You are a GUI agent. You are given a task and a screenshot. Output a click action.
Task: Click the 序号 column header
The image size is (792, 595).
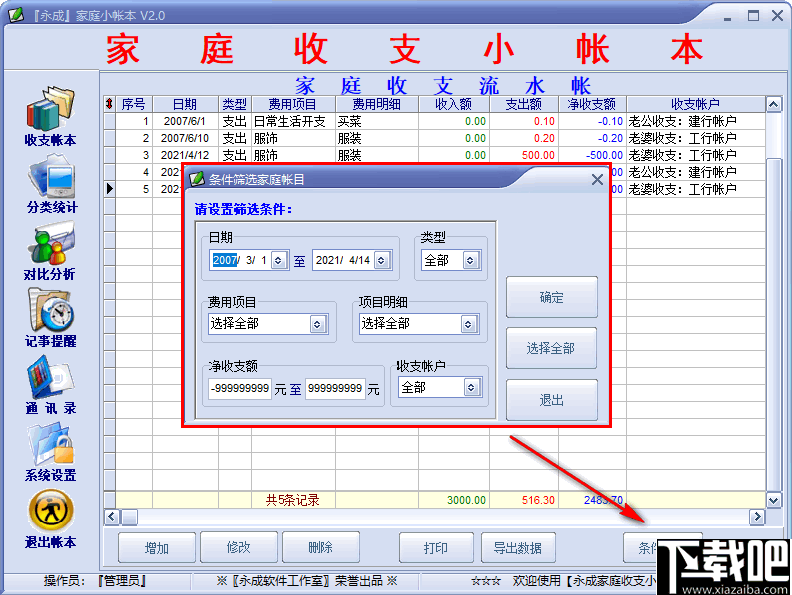point(133,104)
